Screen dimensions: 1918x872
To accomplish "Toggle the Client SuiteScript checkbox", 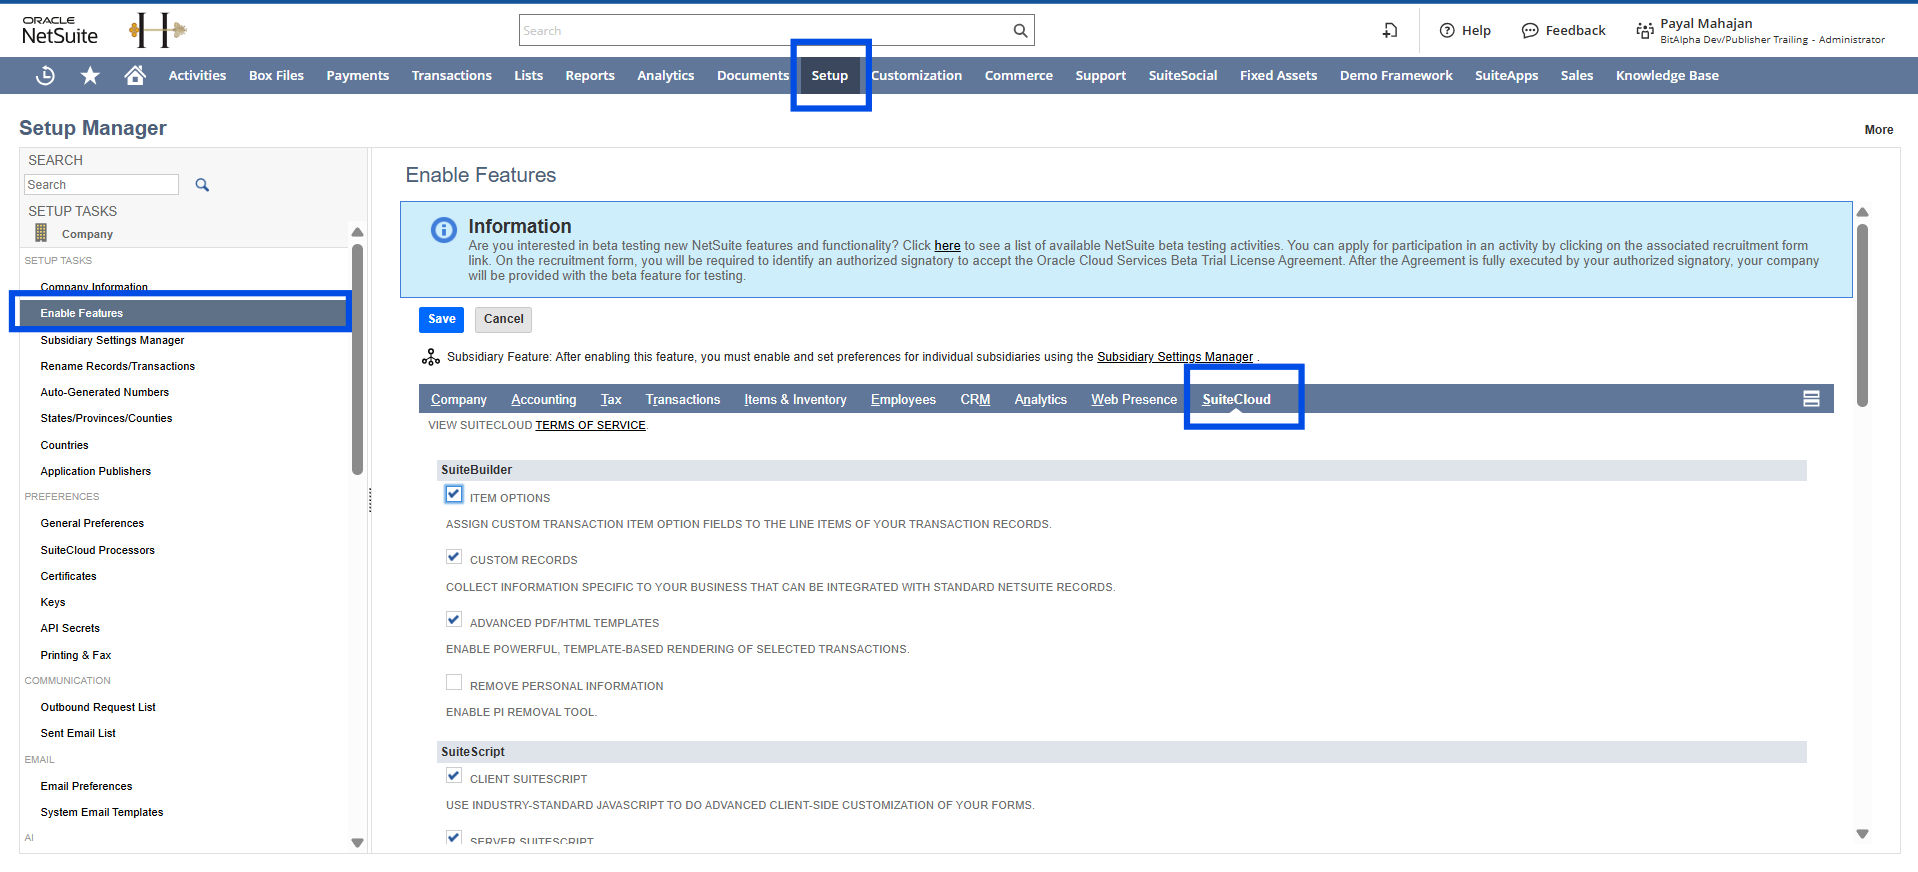I will [x=454, y=776].
